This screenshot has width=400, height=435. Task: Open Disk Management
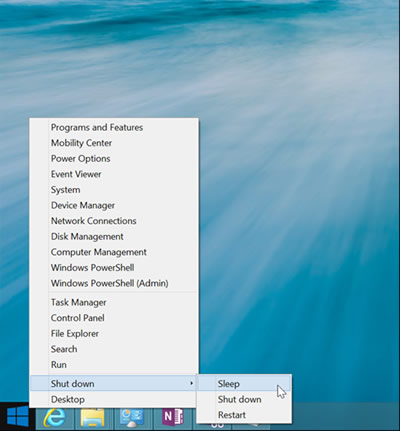coord(114,237)
